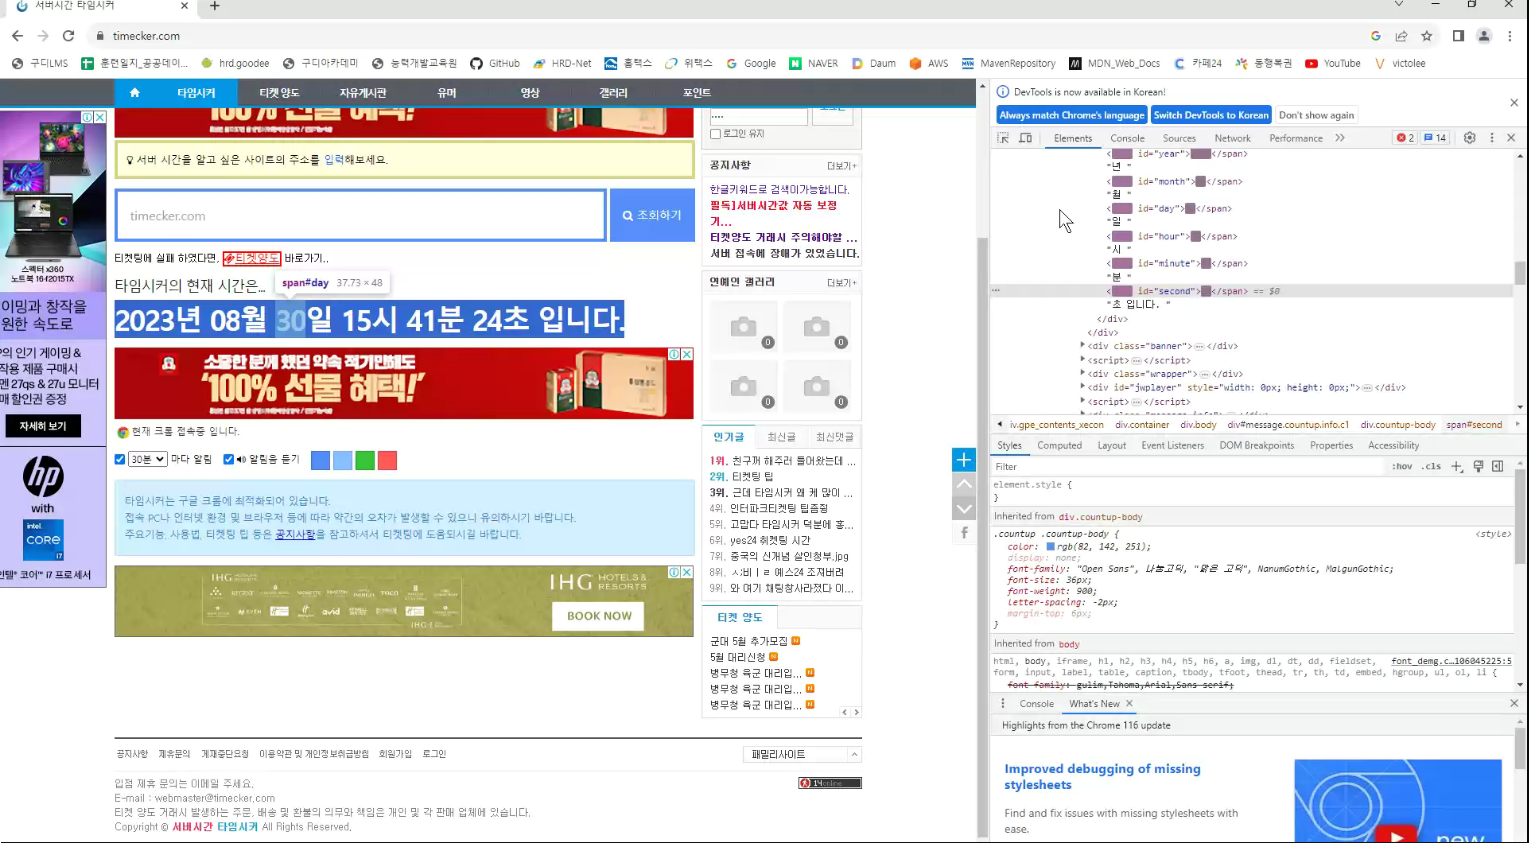This screenshot has width=1529, height=843.
Task: Close the What's New drawer tab
Action: pyautogui.click(x=1129, y=703)
